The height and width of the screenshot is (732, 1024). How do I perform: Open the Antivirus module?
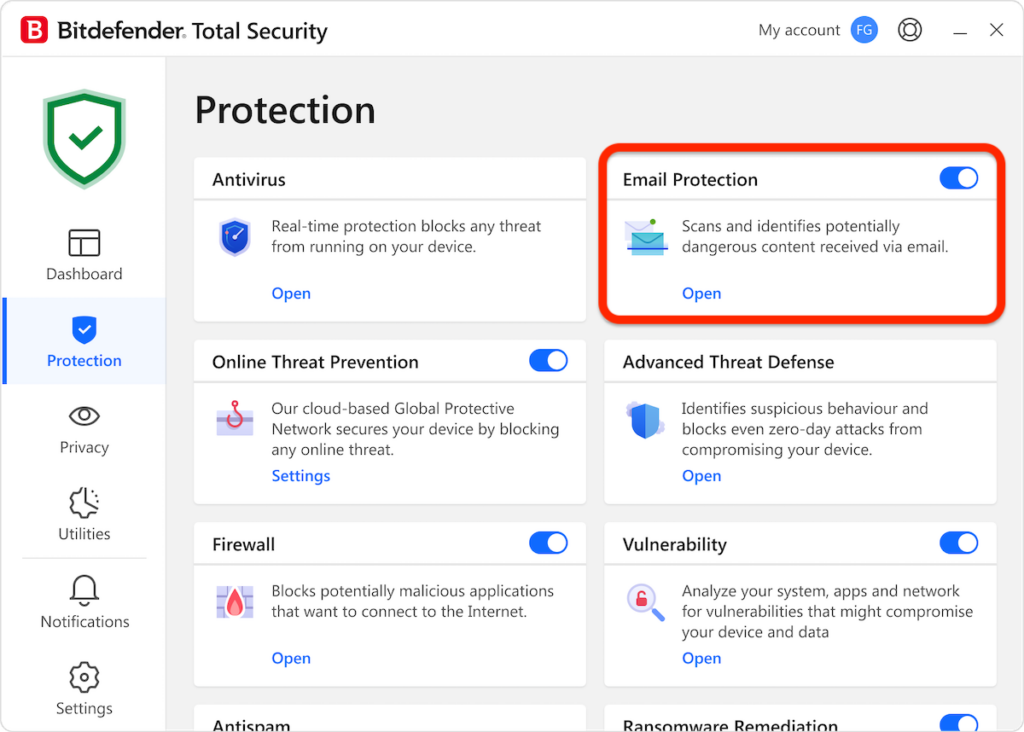tap(291, 293)
